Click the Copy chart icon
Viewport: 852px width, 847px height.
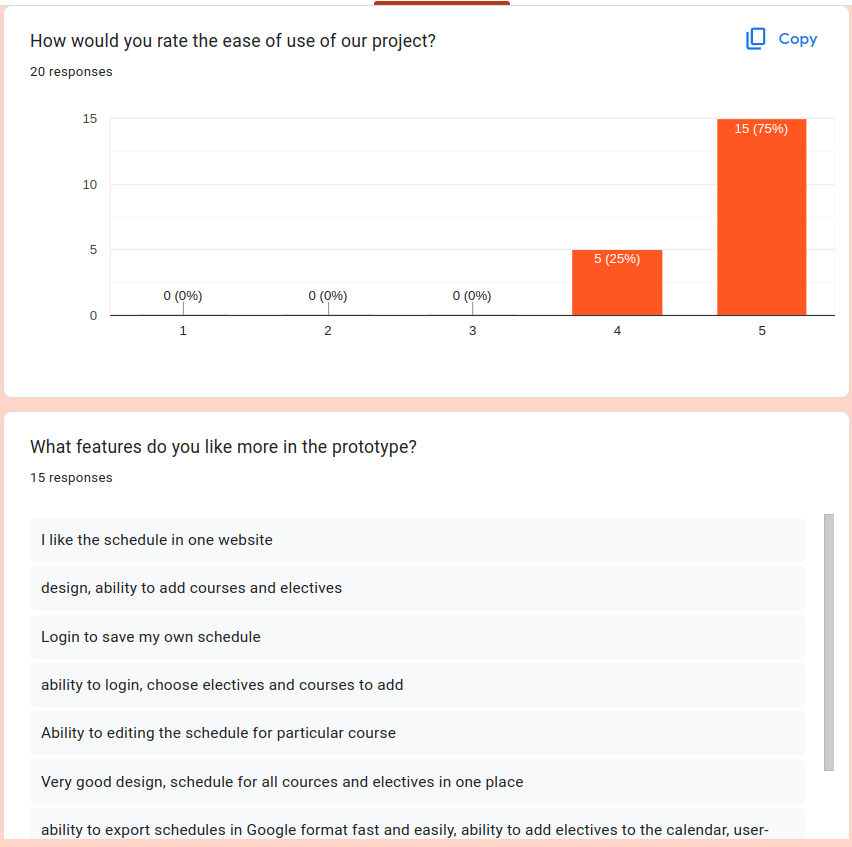(756, 39)
